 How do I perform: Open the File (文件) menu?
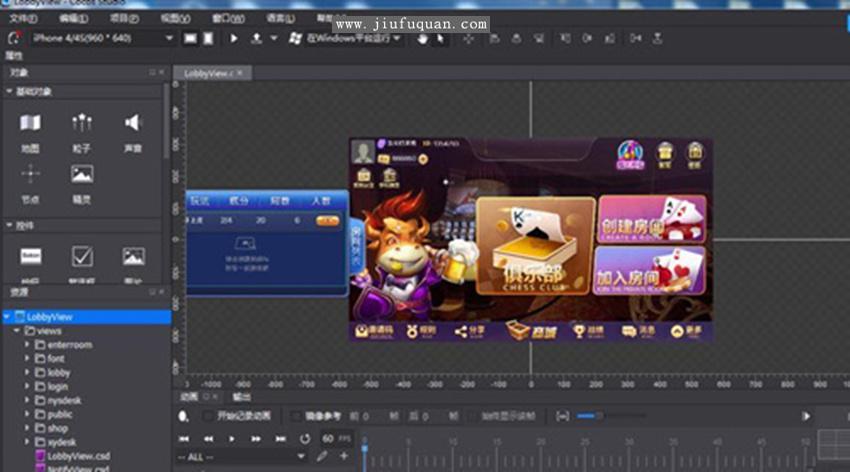23,19
